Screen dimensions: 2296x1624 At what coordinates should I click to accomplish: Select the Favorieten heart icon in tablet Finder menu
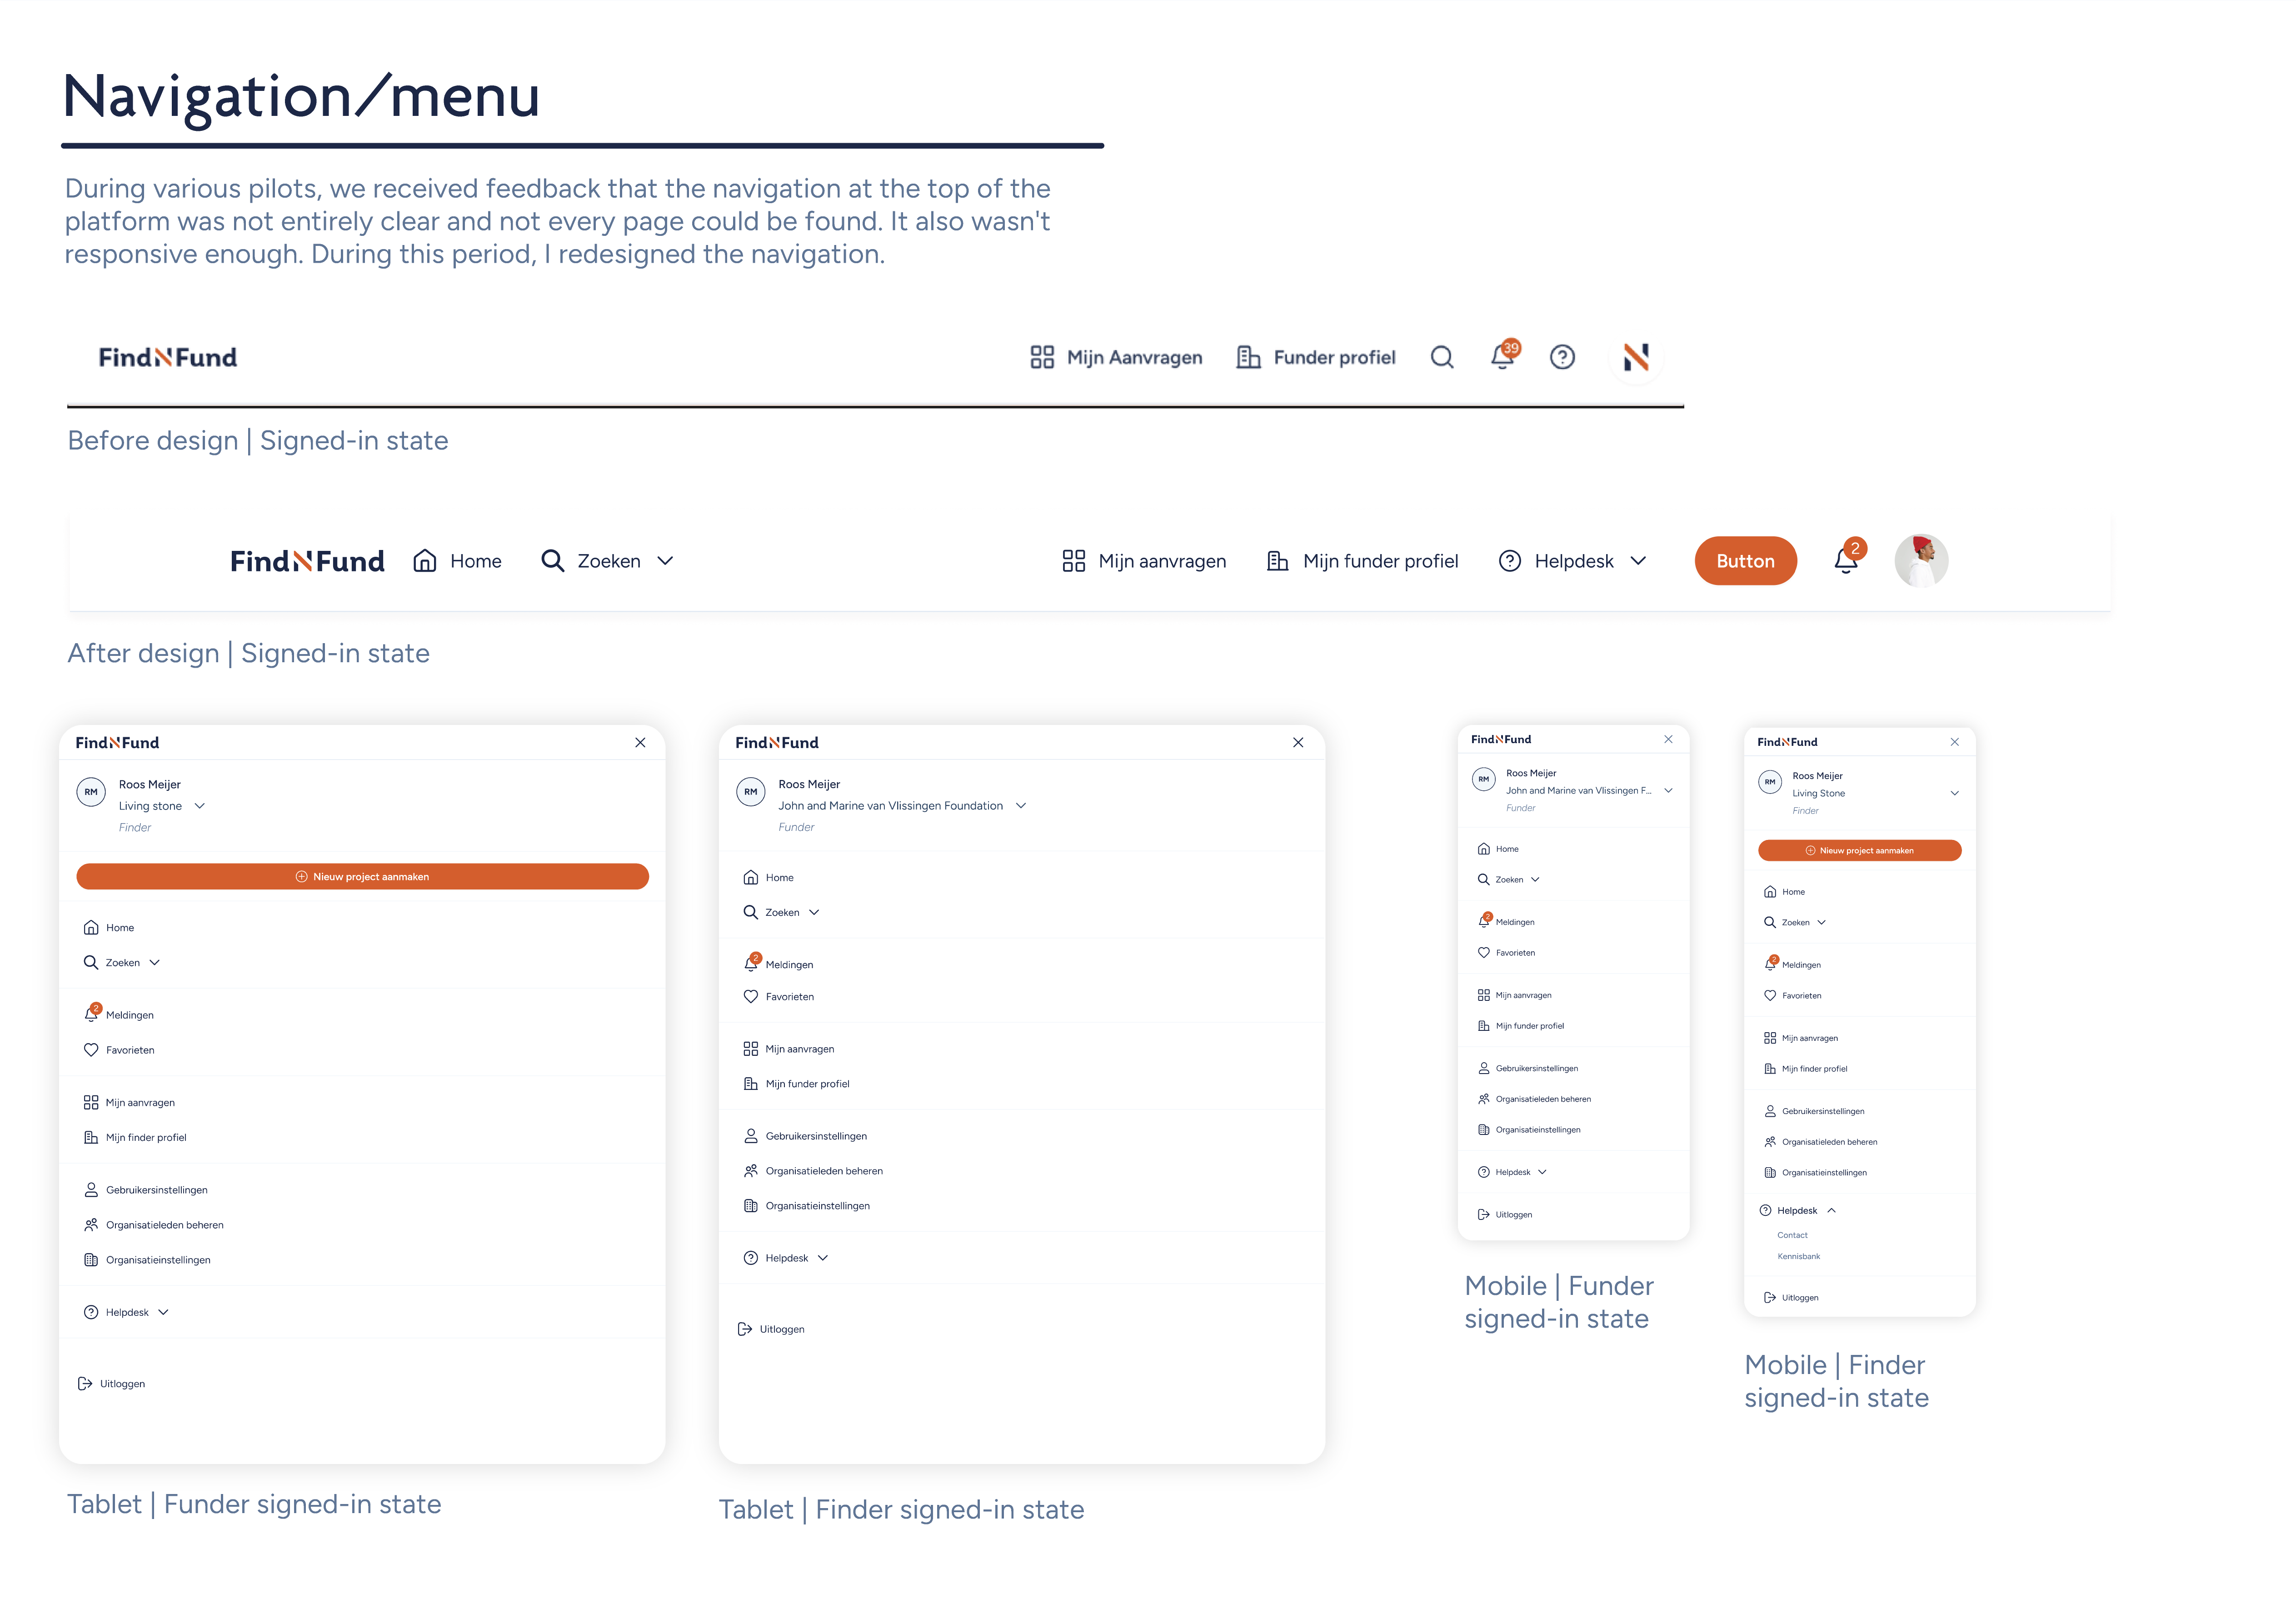[751, 996]
